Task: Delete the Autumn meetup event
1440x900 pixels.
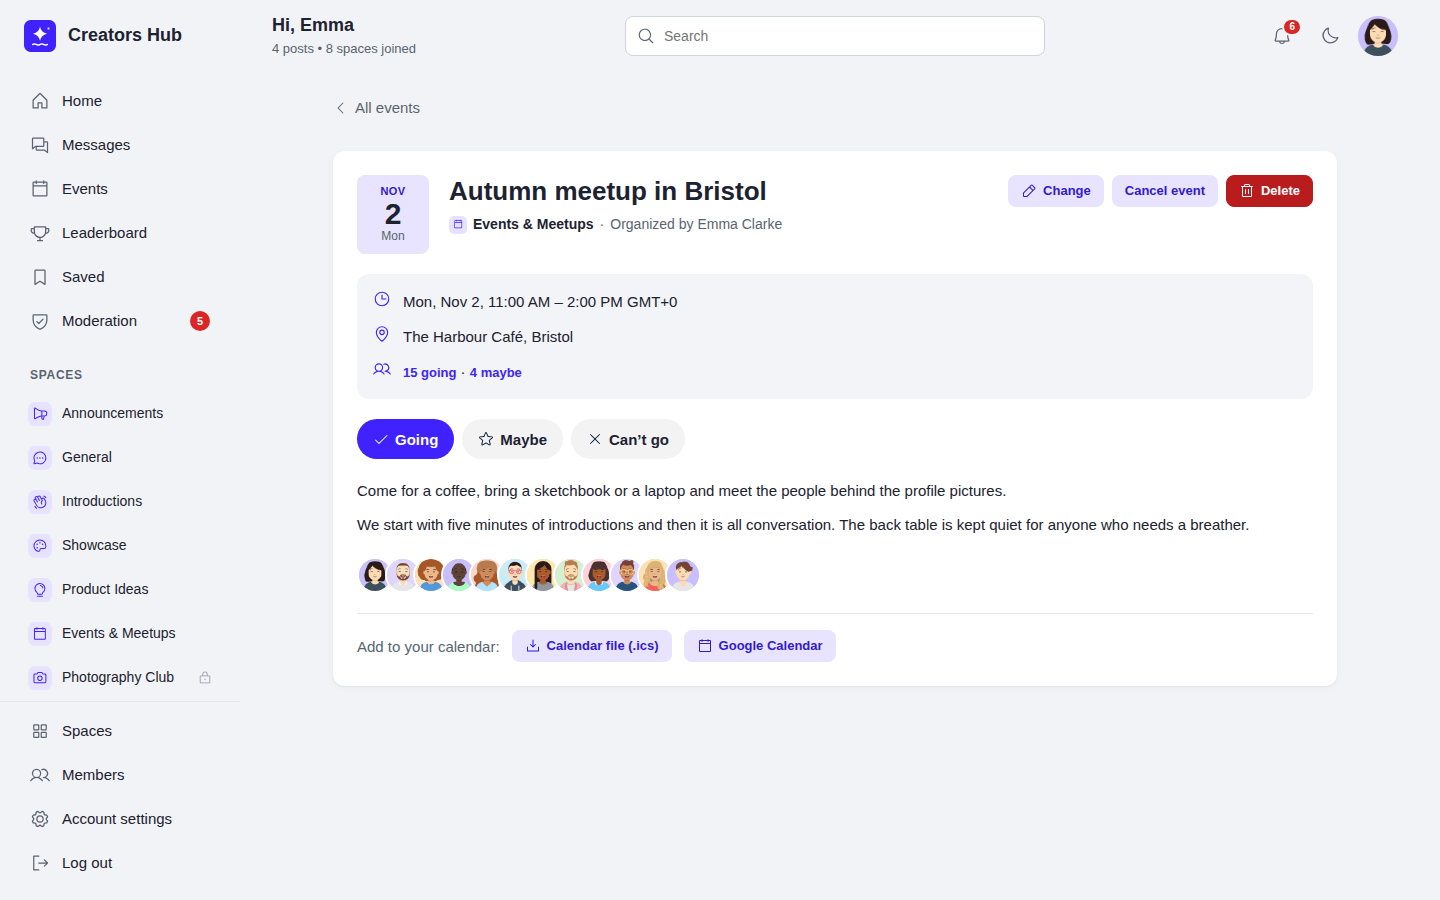Action: click(1269, 191)
